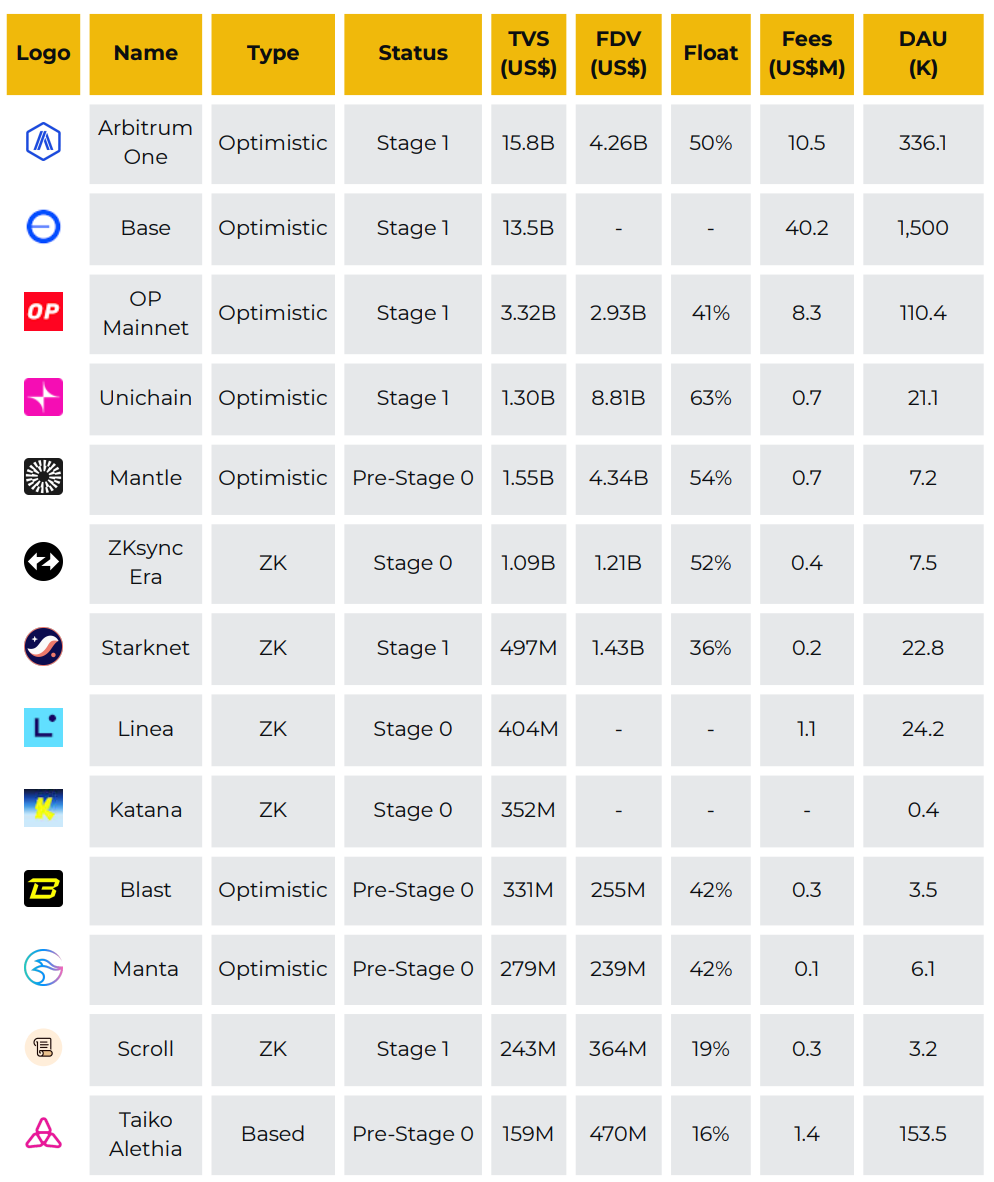Click the pink Unichain logo
This screenshot has width=994, height=1182.
point(43,397)
